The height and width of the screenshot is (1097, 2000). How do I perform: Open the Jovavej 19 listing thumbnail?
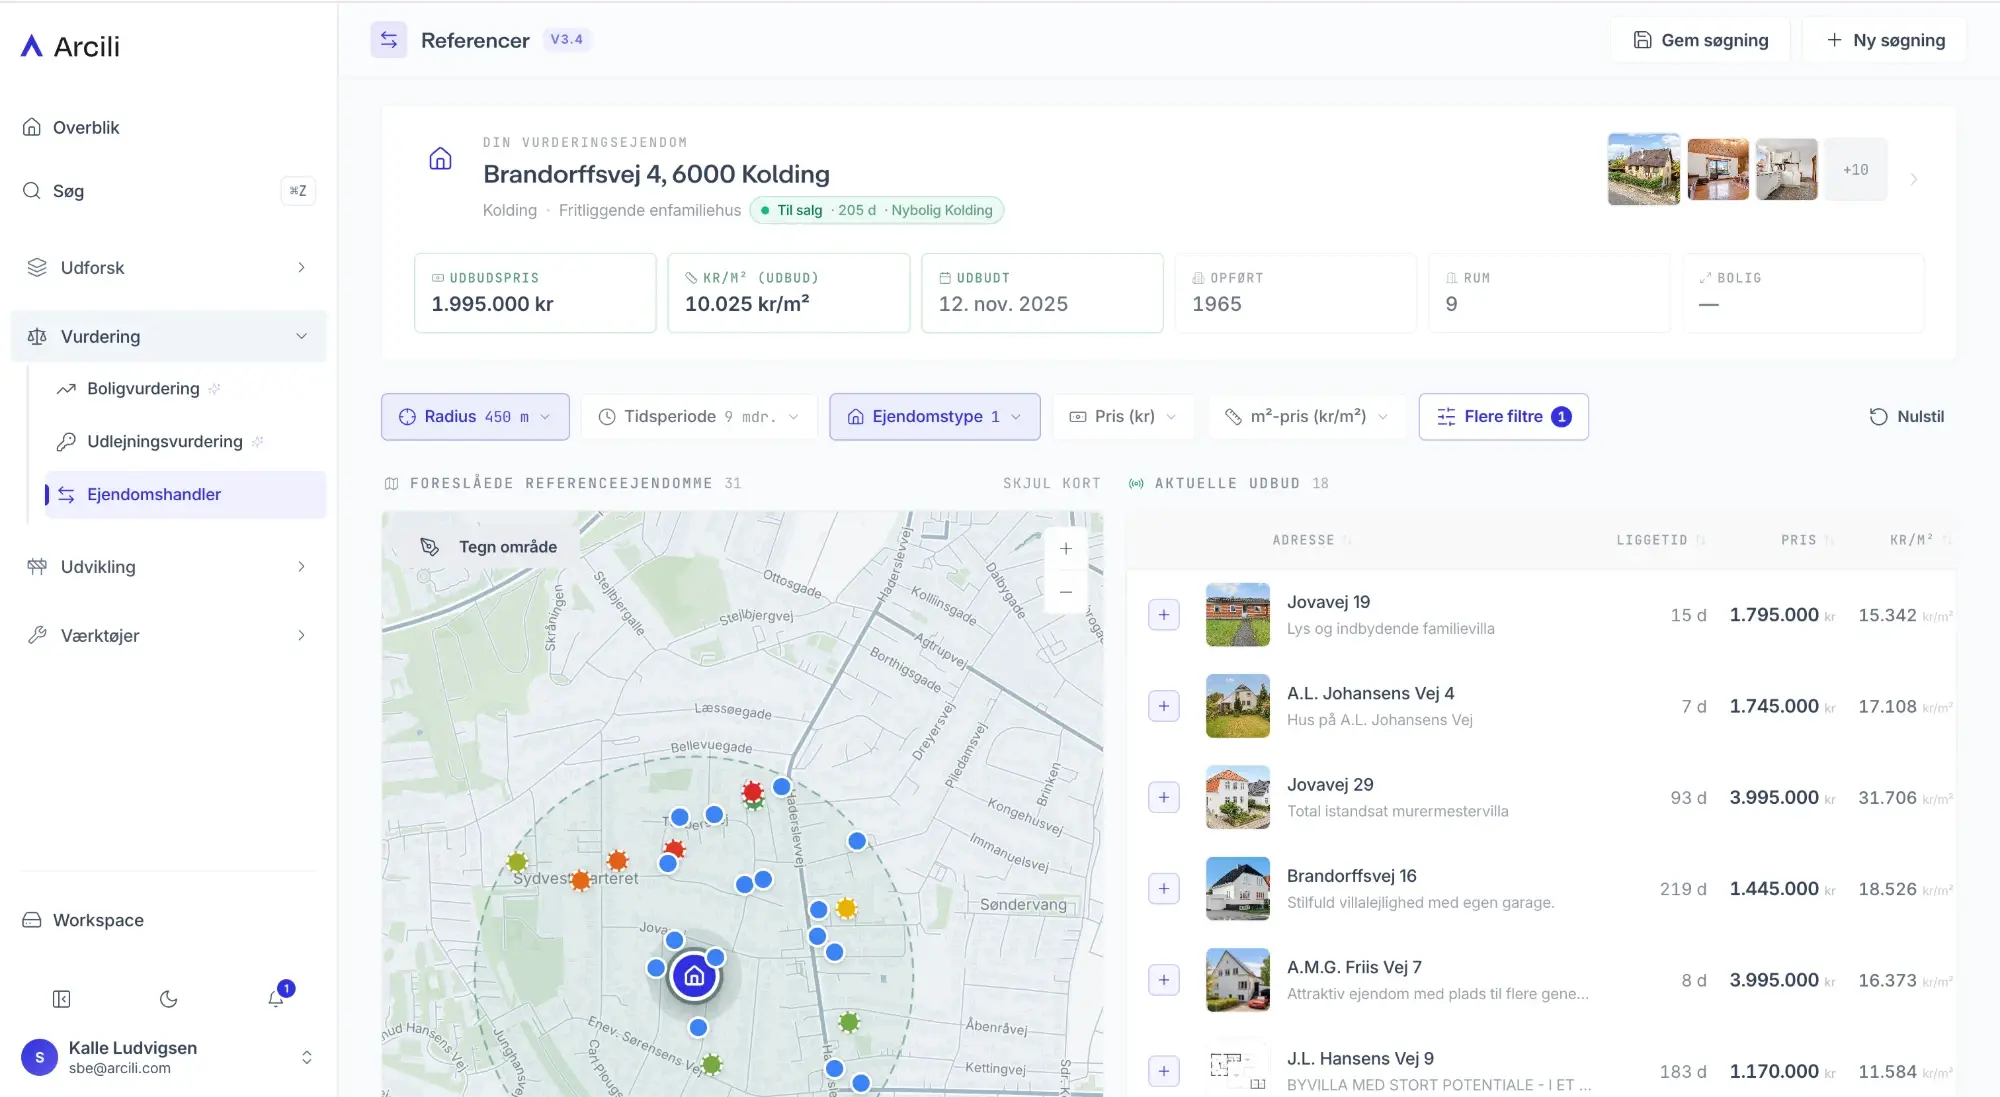click(x=1238, y=614)
